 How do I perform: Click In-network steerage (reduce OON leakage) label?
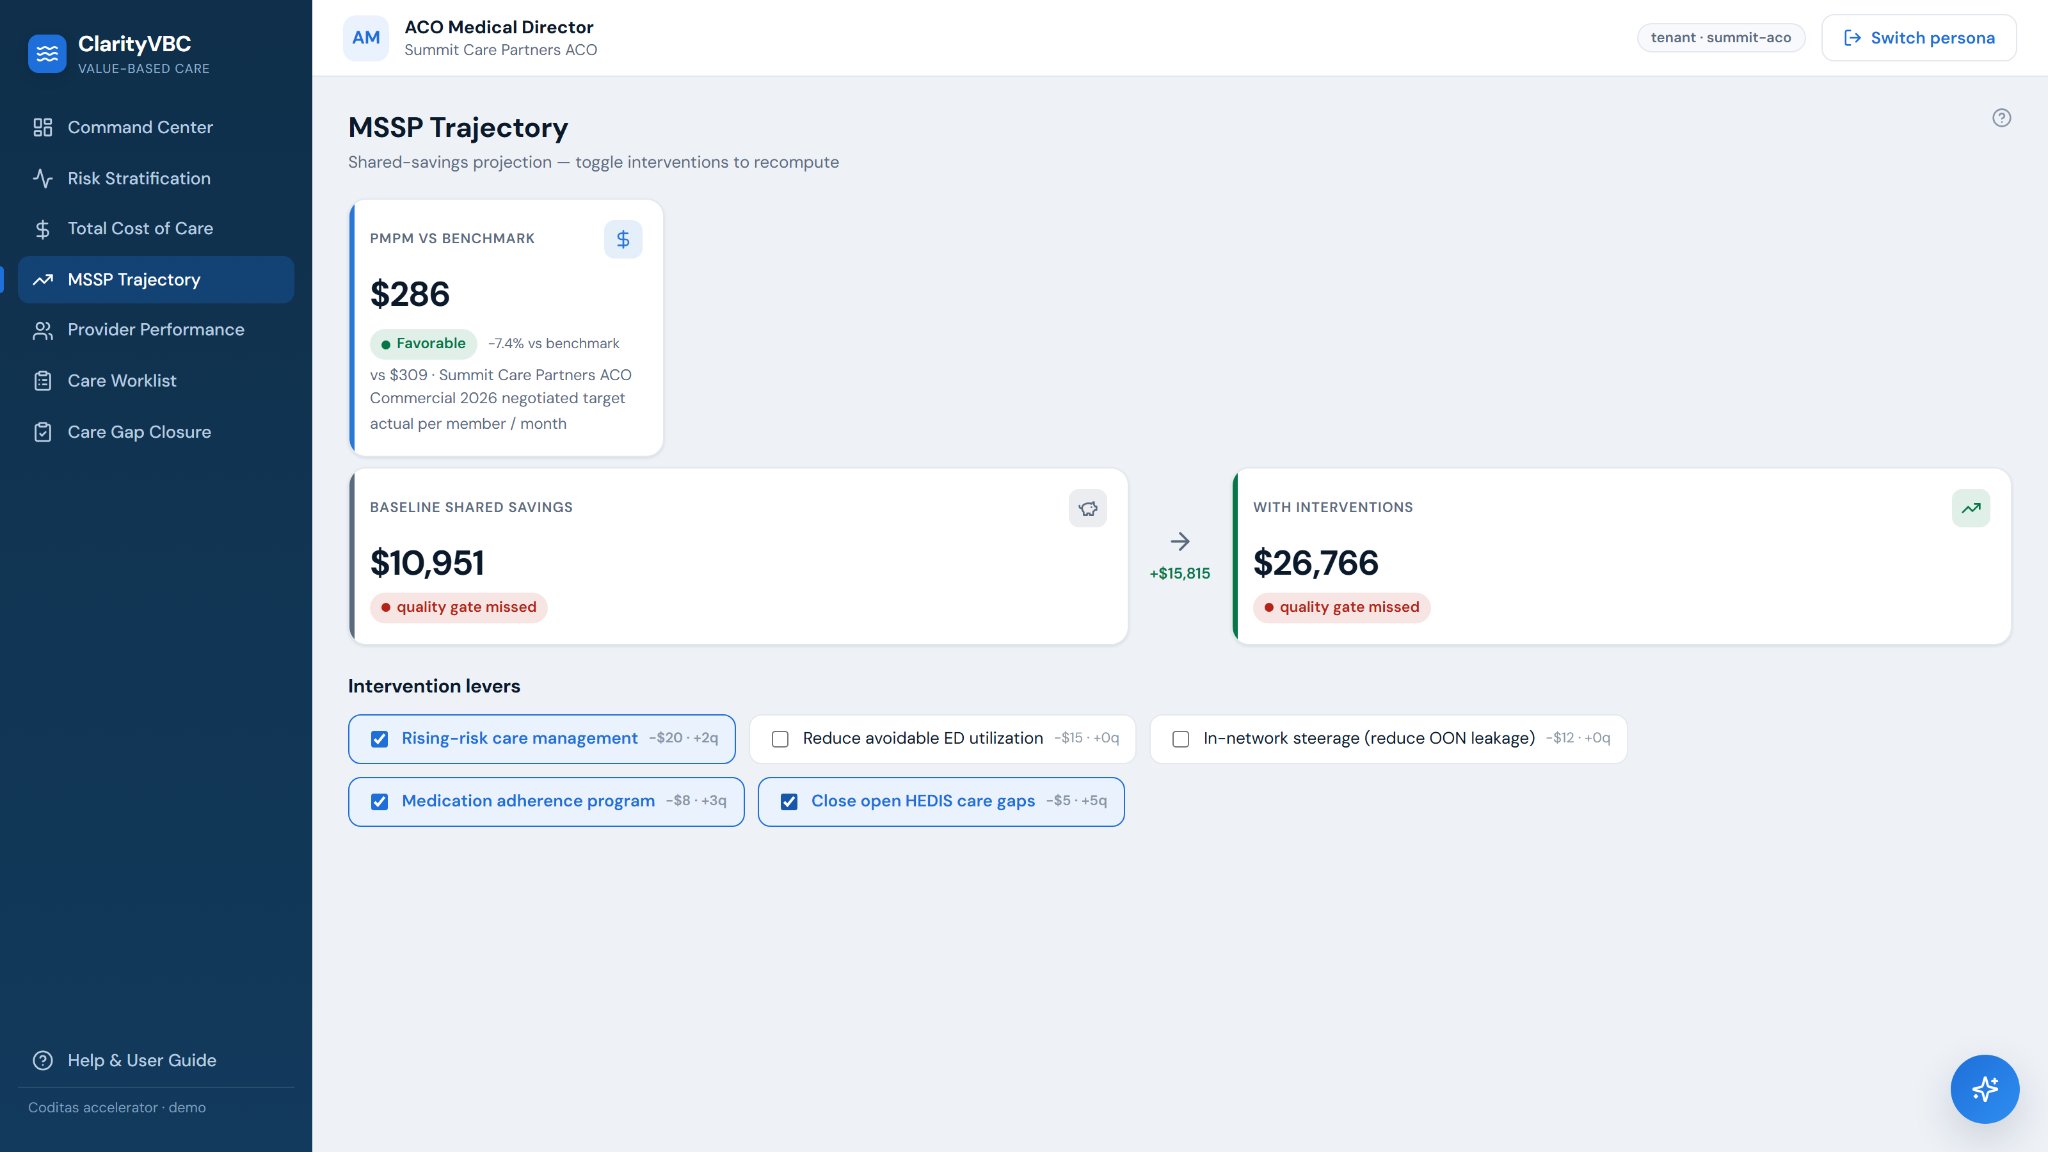click(x=1369, y=738)
